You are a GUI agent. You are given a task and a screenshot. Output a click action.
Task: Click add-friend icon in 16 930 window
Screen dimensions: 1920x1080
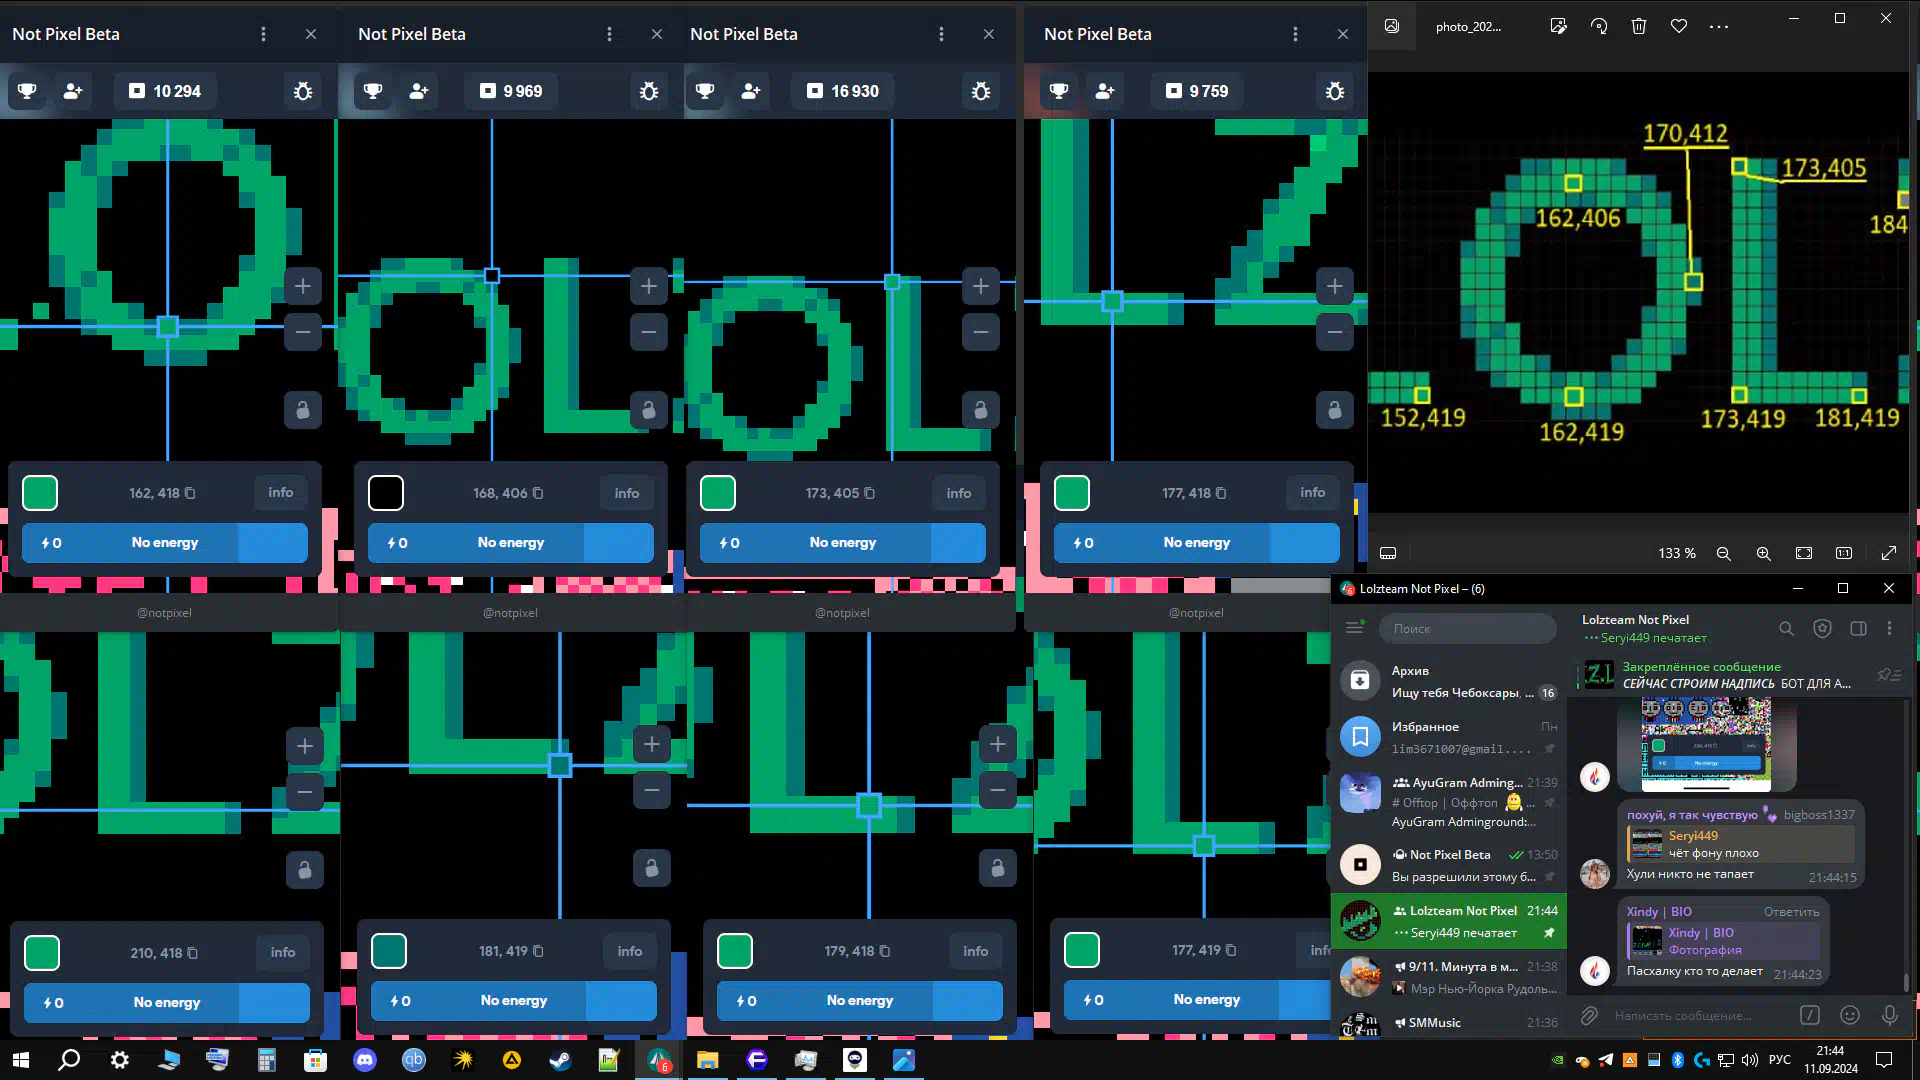750,91
